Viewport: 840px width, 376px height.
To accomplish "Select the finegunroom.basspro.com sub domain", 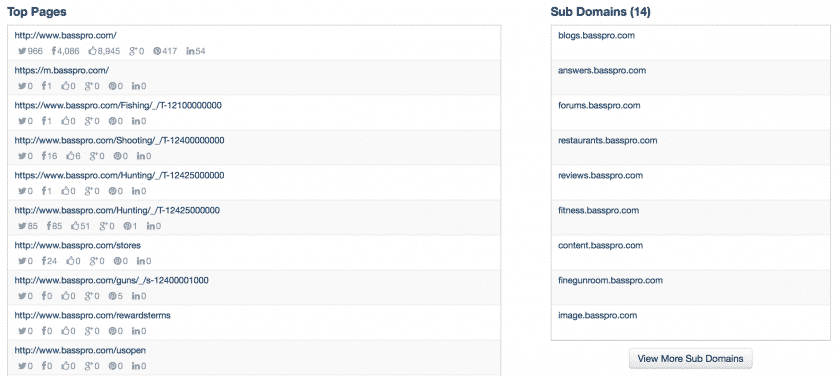I will (x=610, y=280).
